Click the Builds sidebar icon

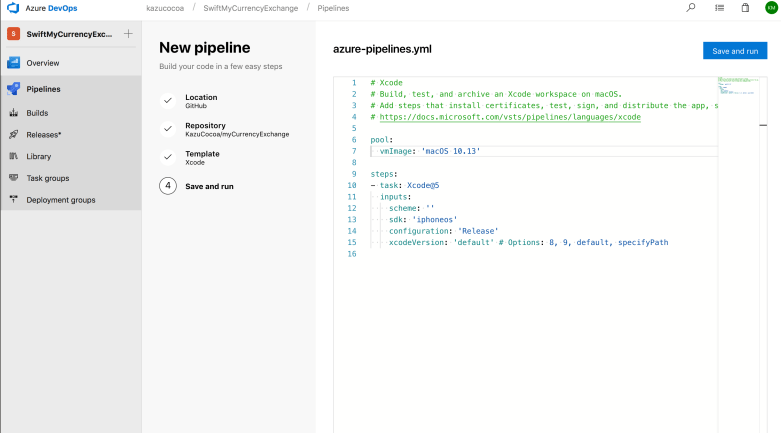[x=13, y=113]
